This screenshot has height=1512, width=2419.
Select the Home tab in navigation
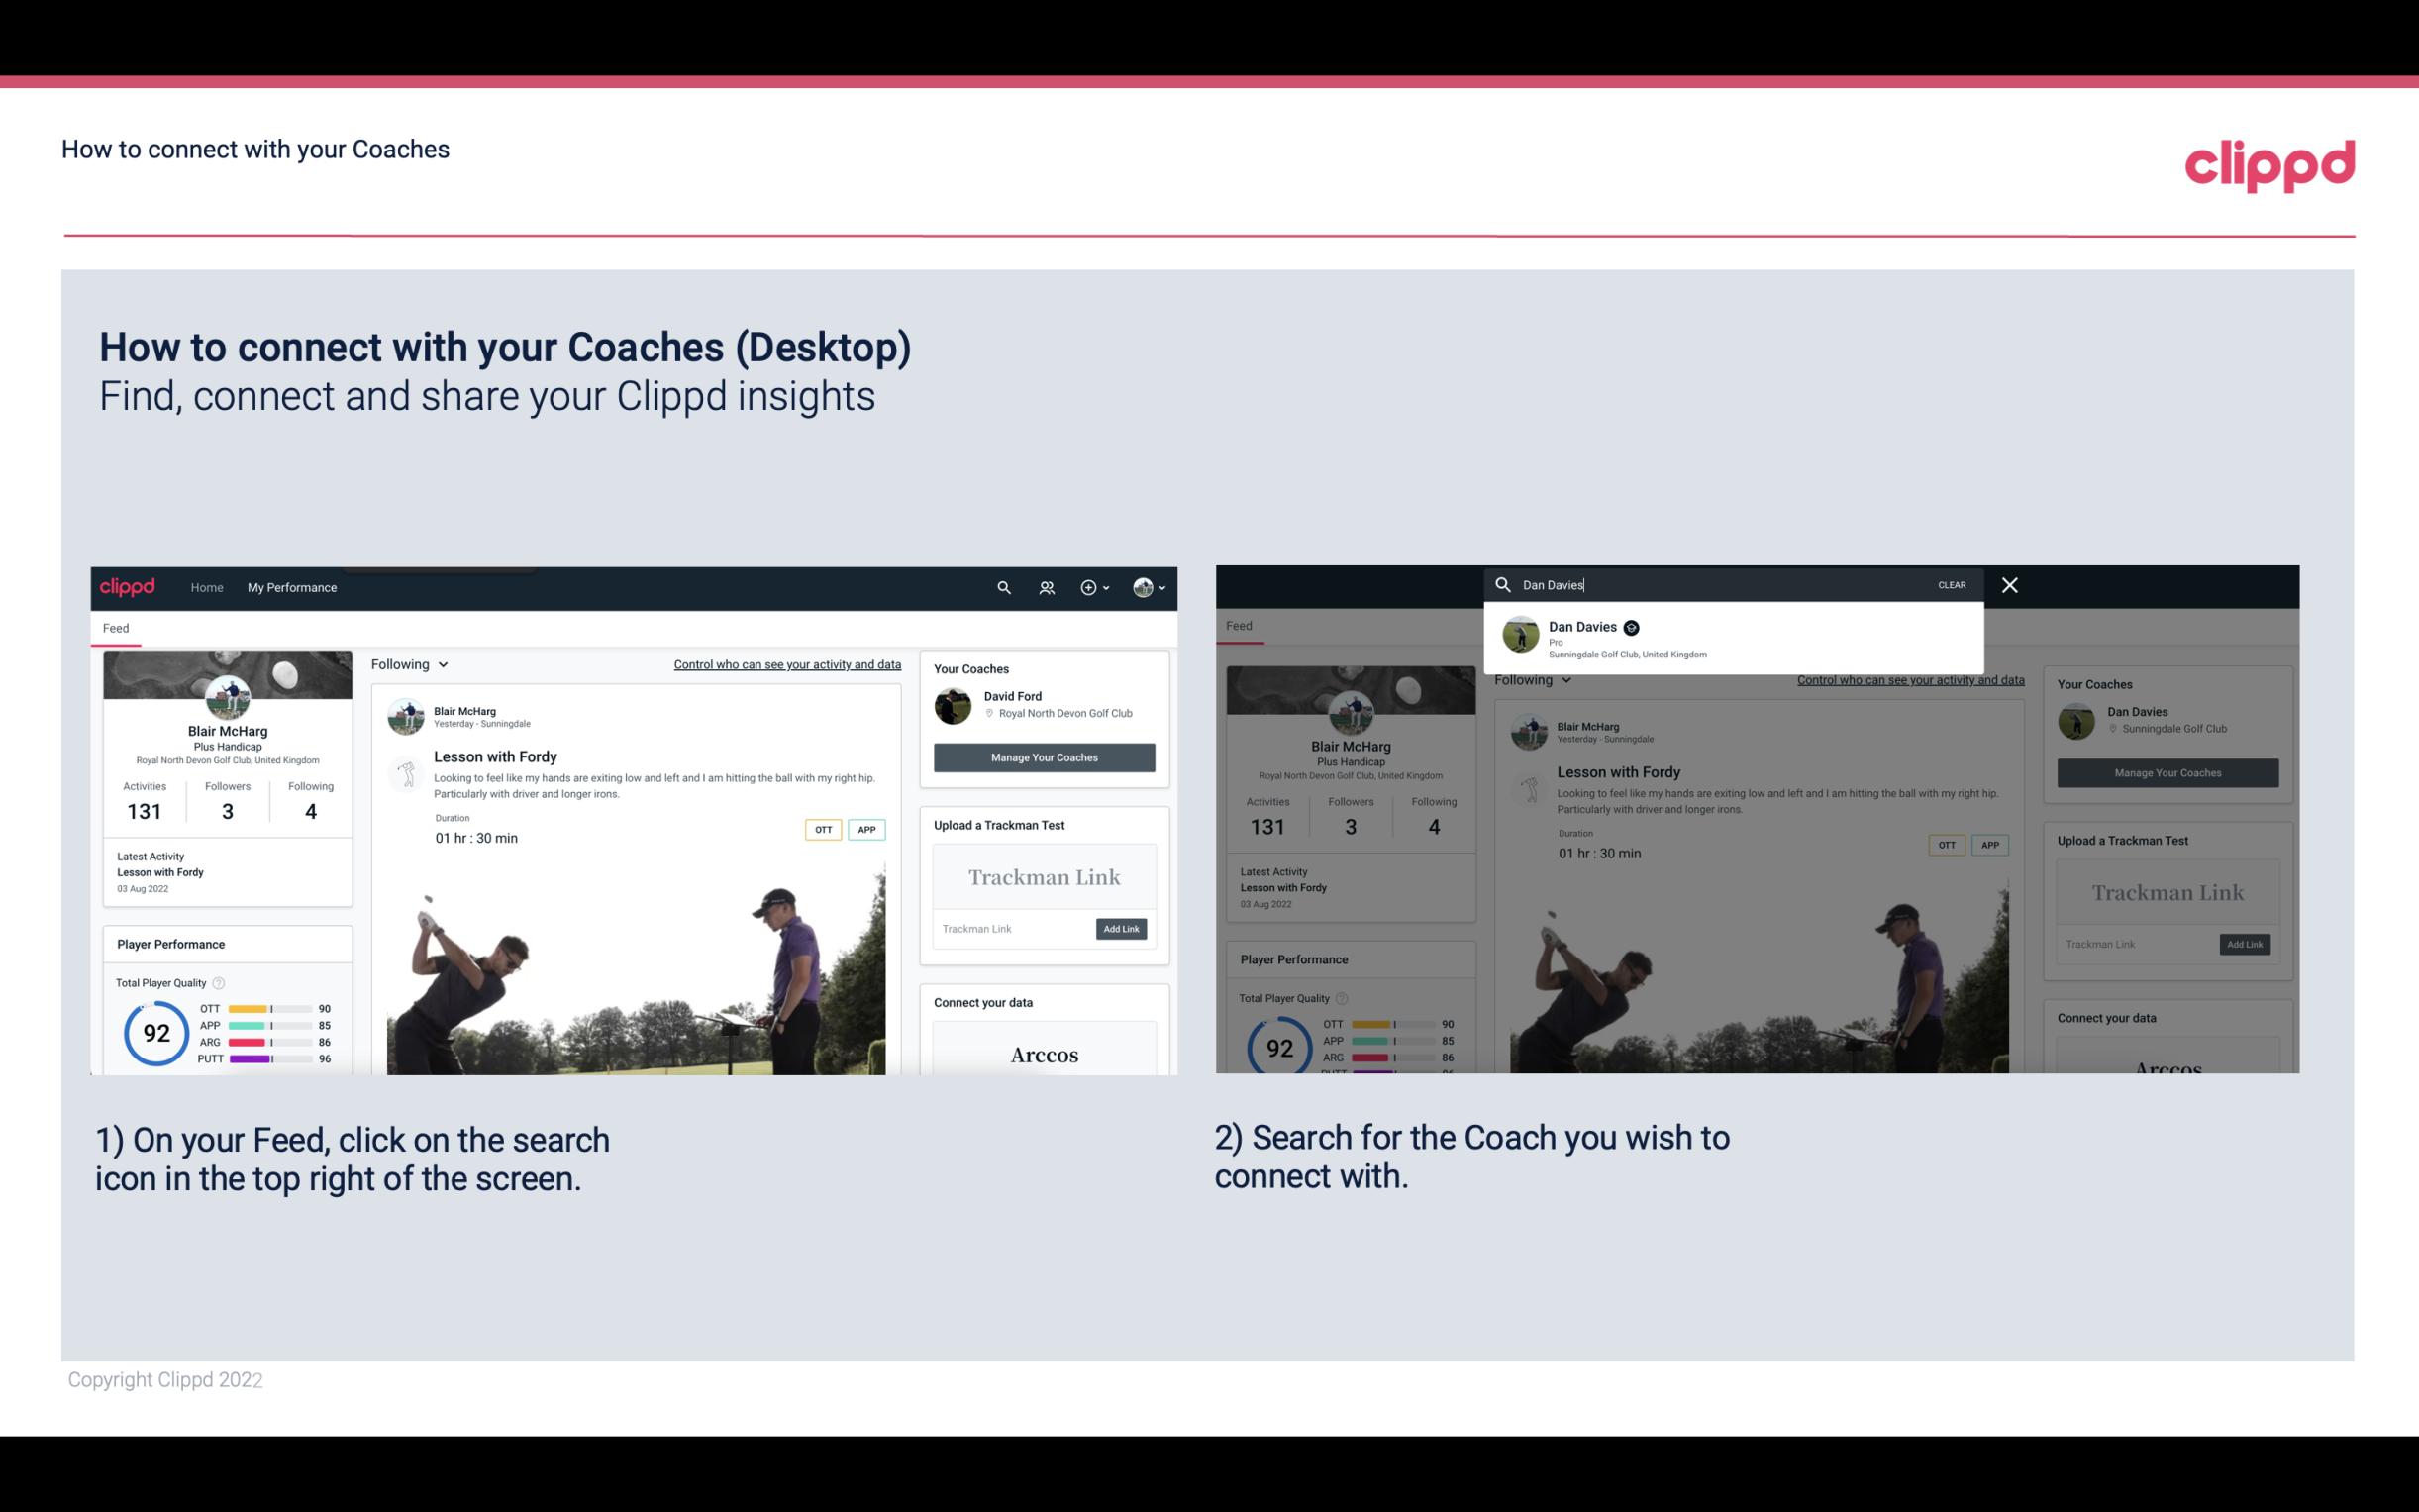[206, 587]
